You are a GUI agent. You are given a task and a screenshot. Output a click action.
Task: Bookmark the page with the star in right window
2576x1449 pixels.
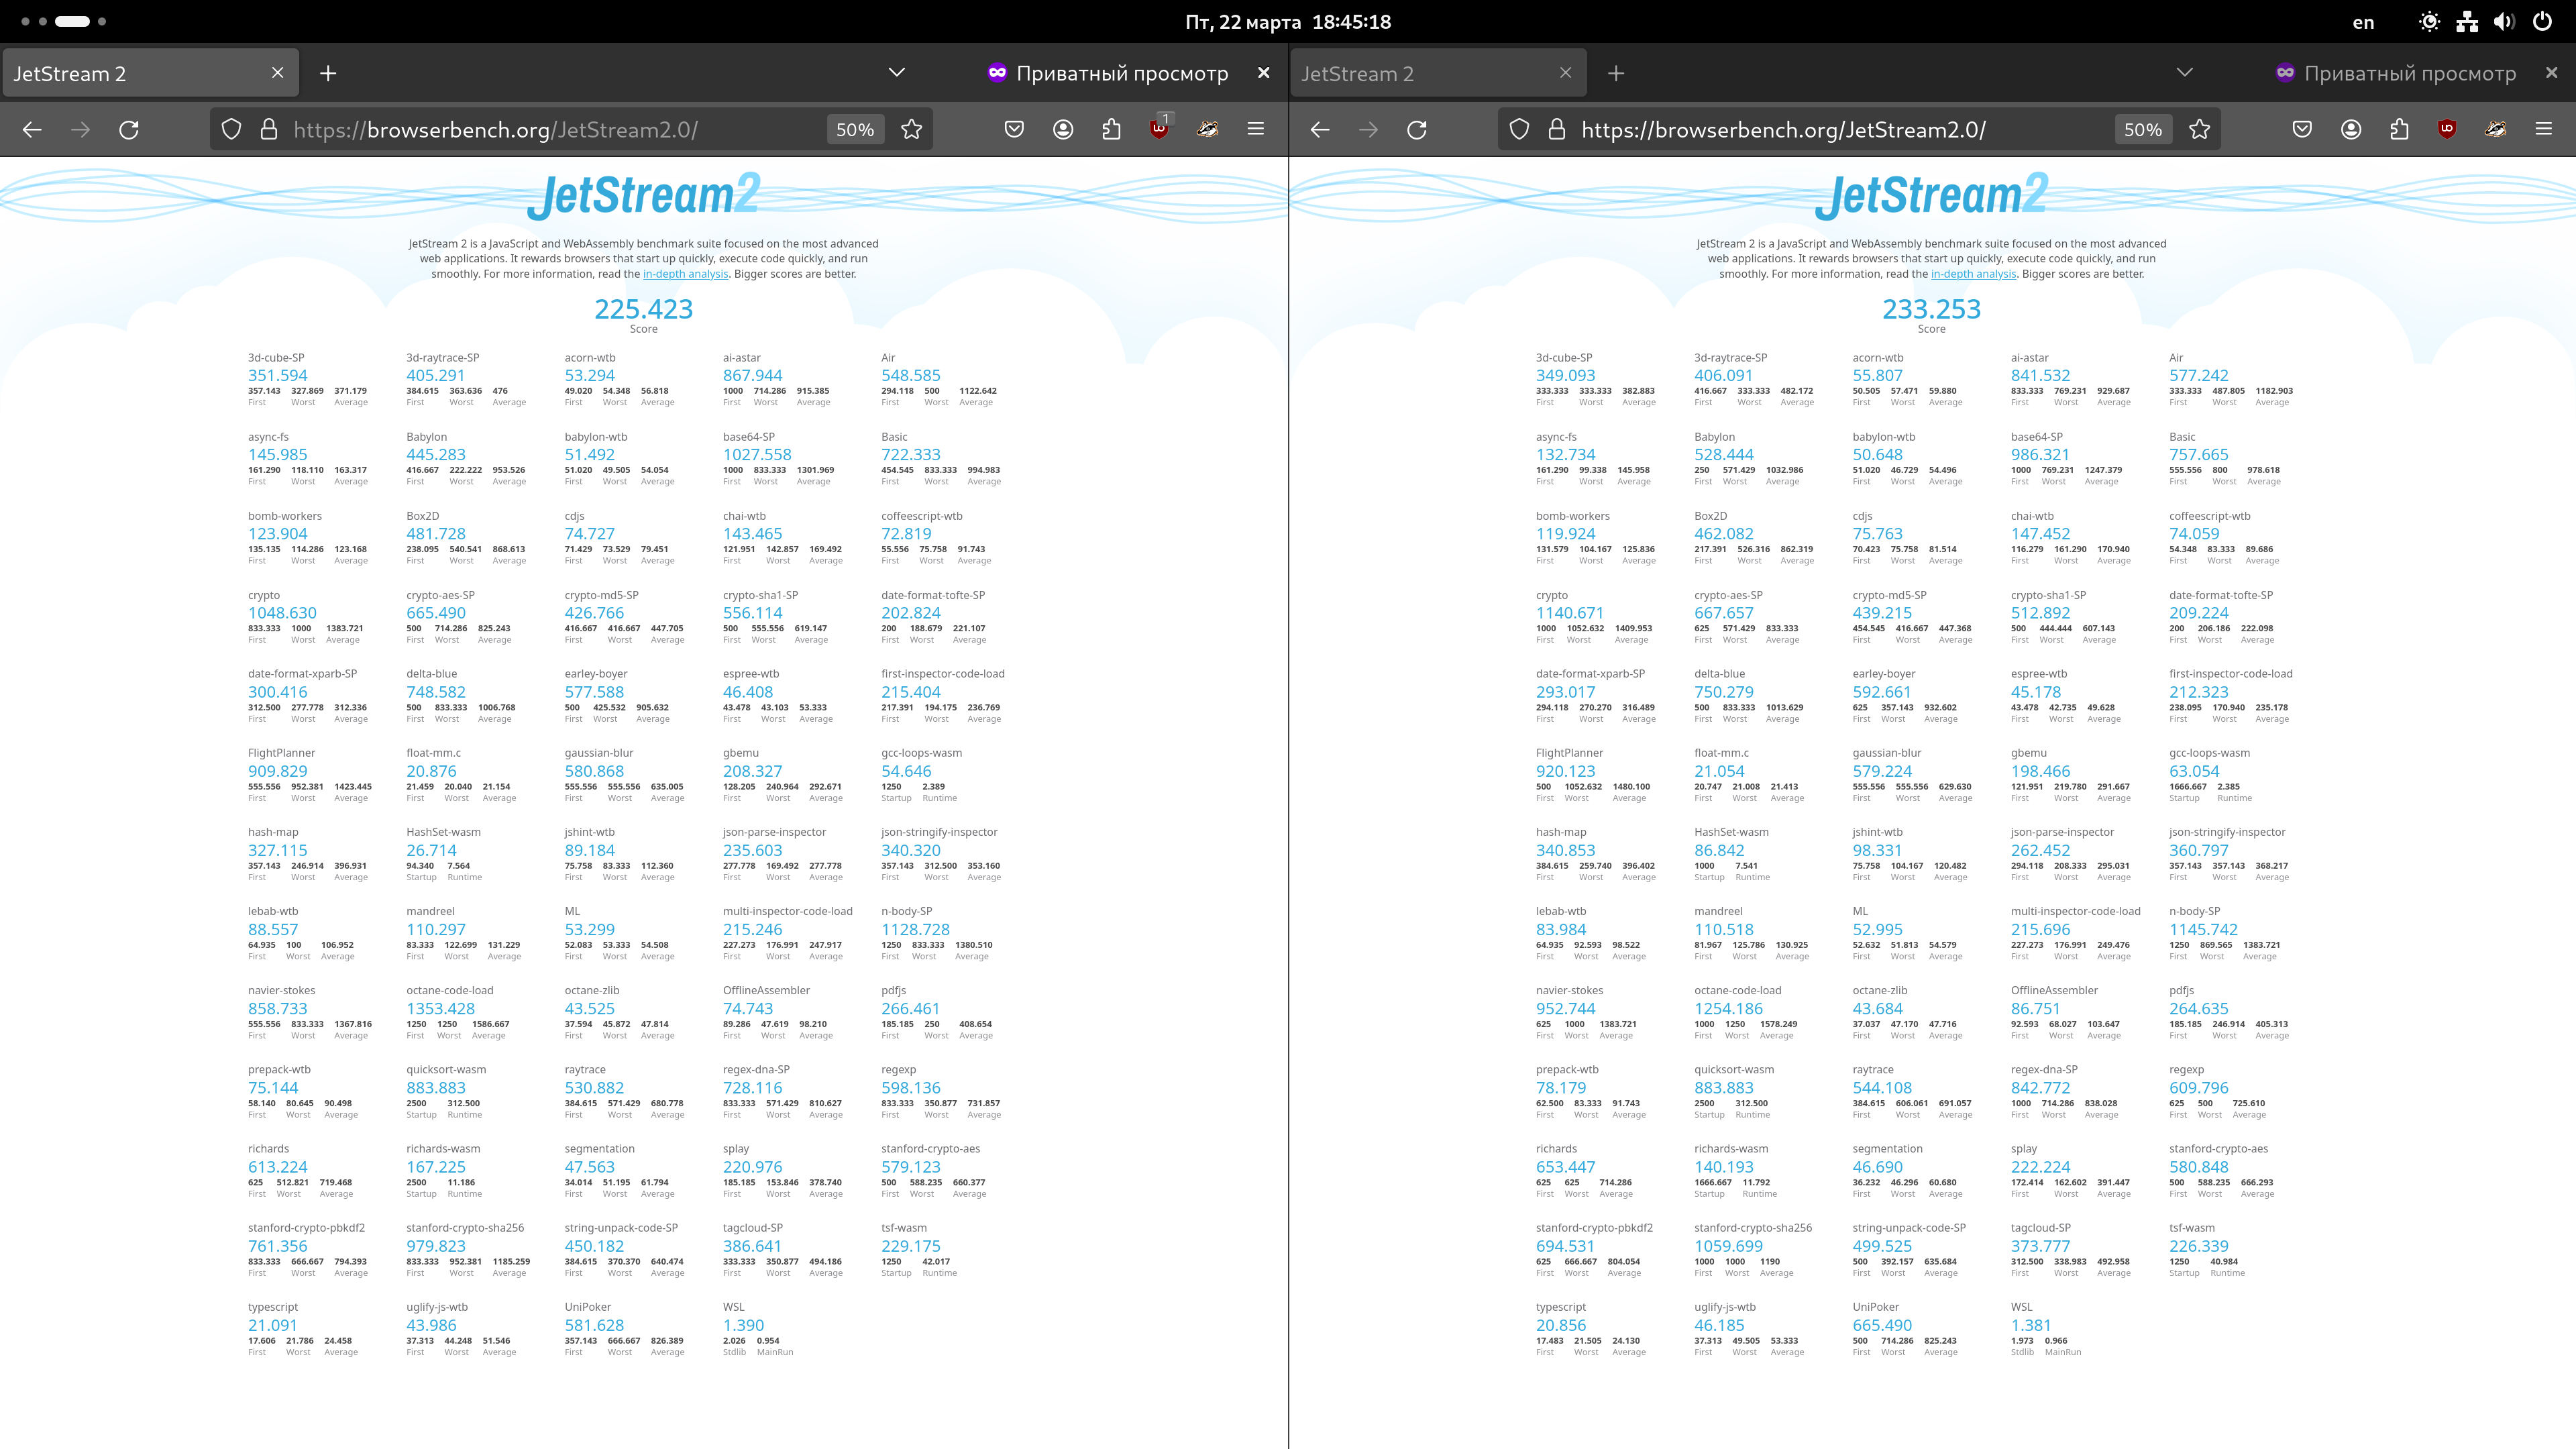pyautogui.click(x=2199, y=129)
